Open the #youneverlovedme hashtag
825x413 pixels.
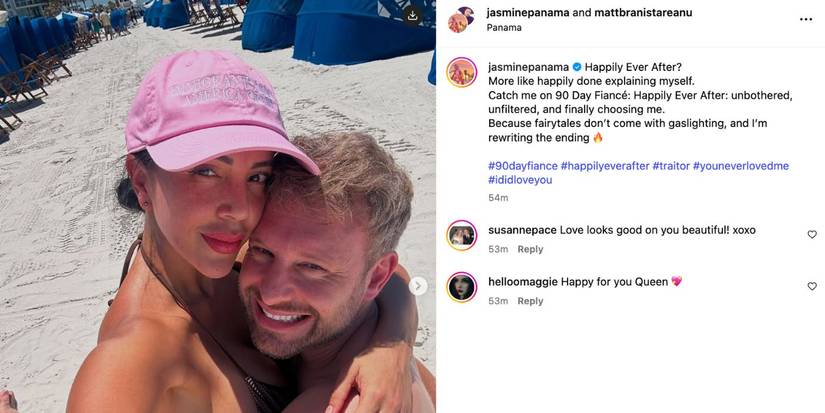click(741, 166)
